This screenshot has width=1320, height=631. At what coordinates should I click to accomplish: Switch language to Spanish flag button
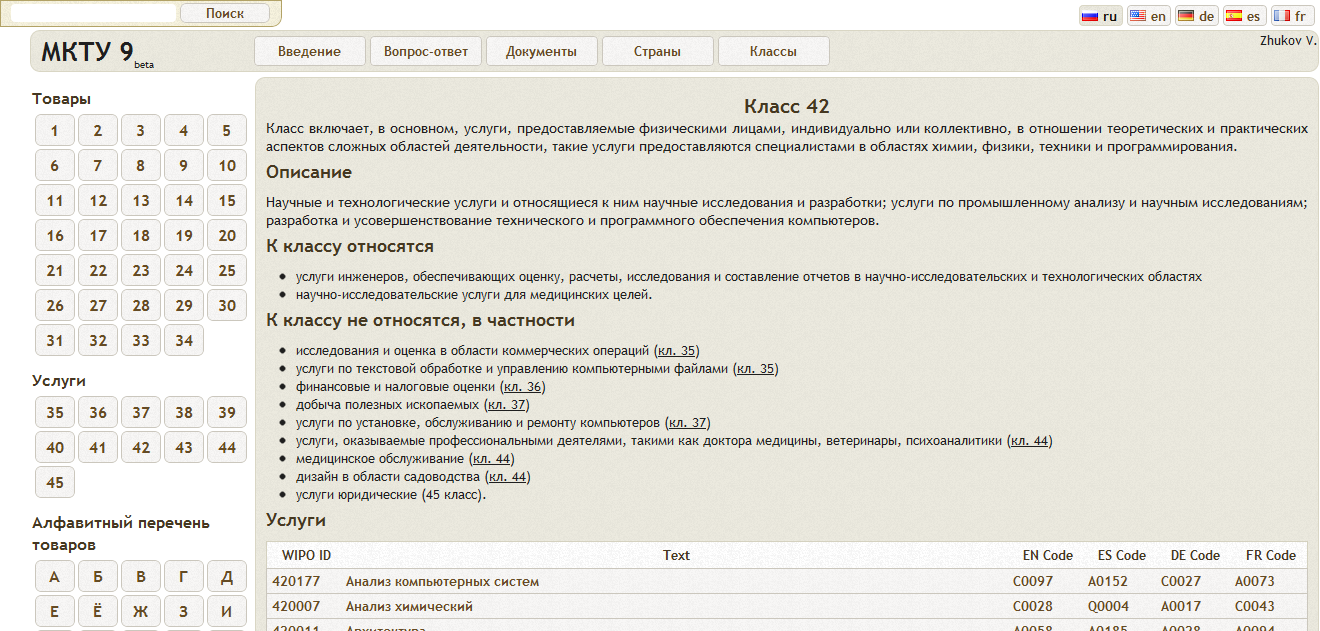[1243, 16]
